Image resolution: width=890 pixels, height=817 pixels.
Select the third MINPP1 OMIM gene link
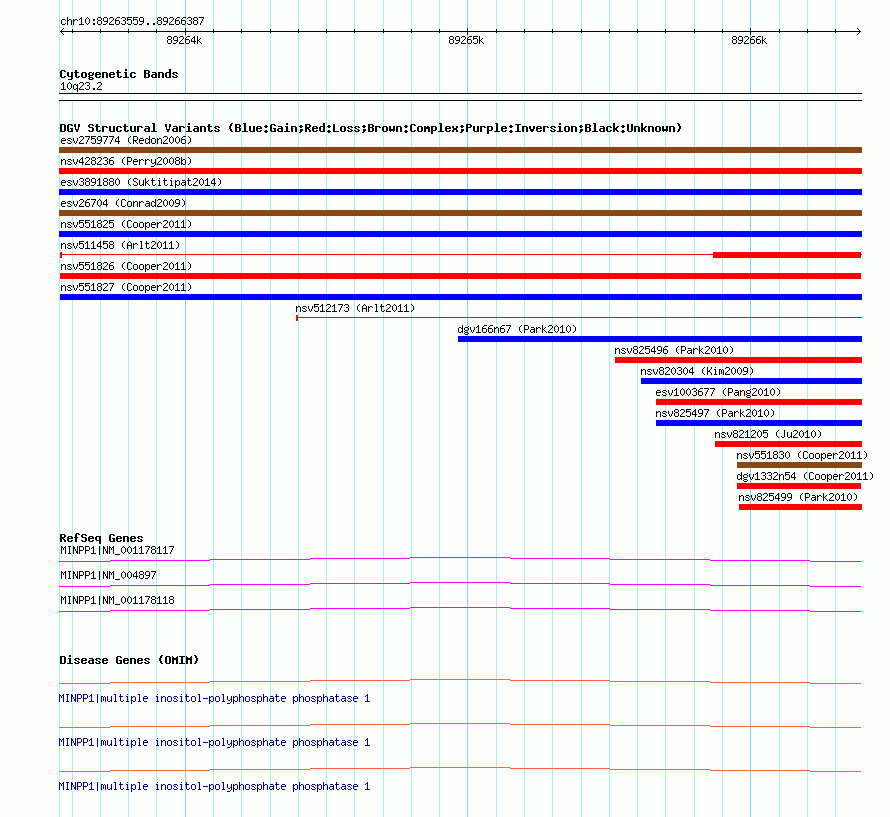[215, 786]
